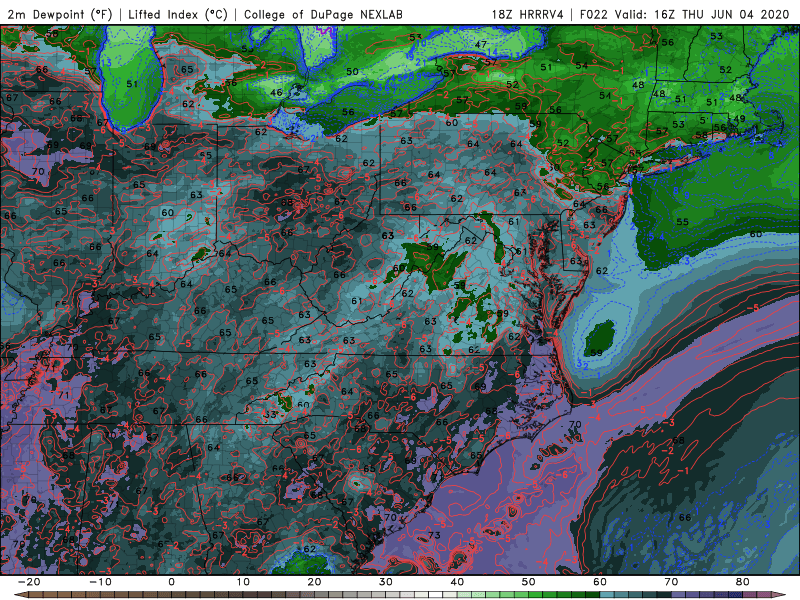This screenshot has width=800, height=600.
Task: Click the 73 dewpoint value off the Carolina coast
Action: click(x=434, y=535)
